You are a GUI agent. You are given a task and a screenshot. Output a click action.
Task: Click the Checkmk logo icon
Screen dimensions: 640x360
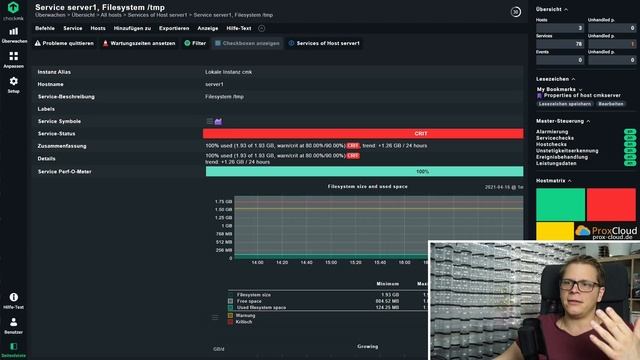13,7
